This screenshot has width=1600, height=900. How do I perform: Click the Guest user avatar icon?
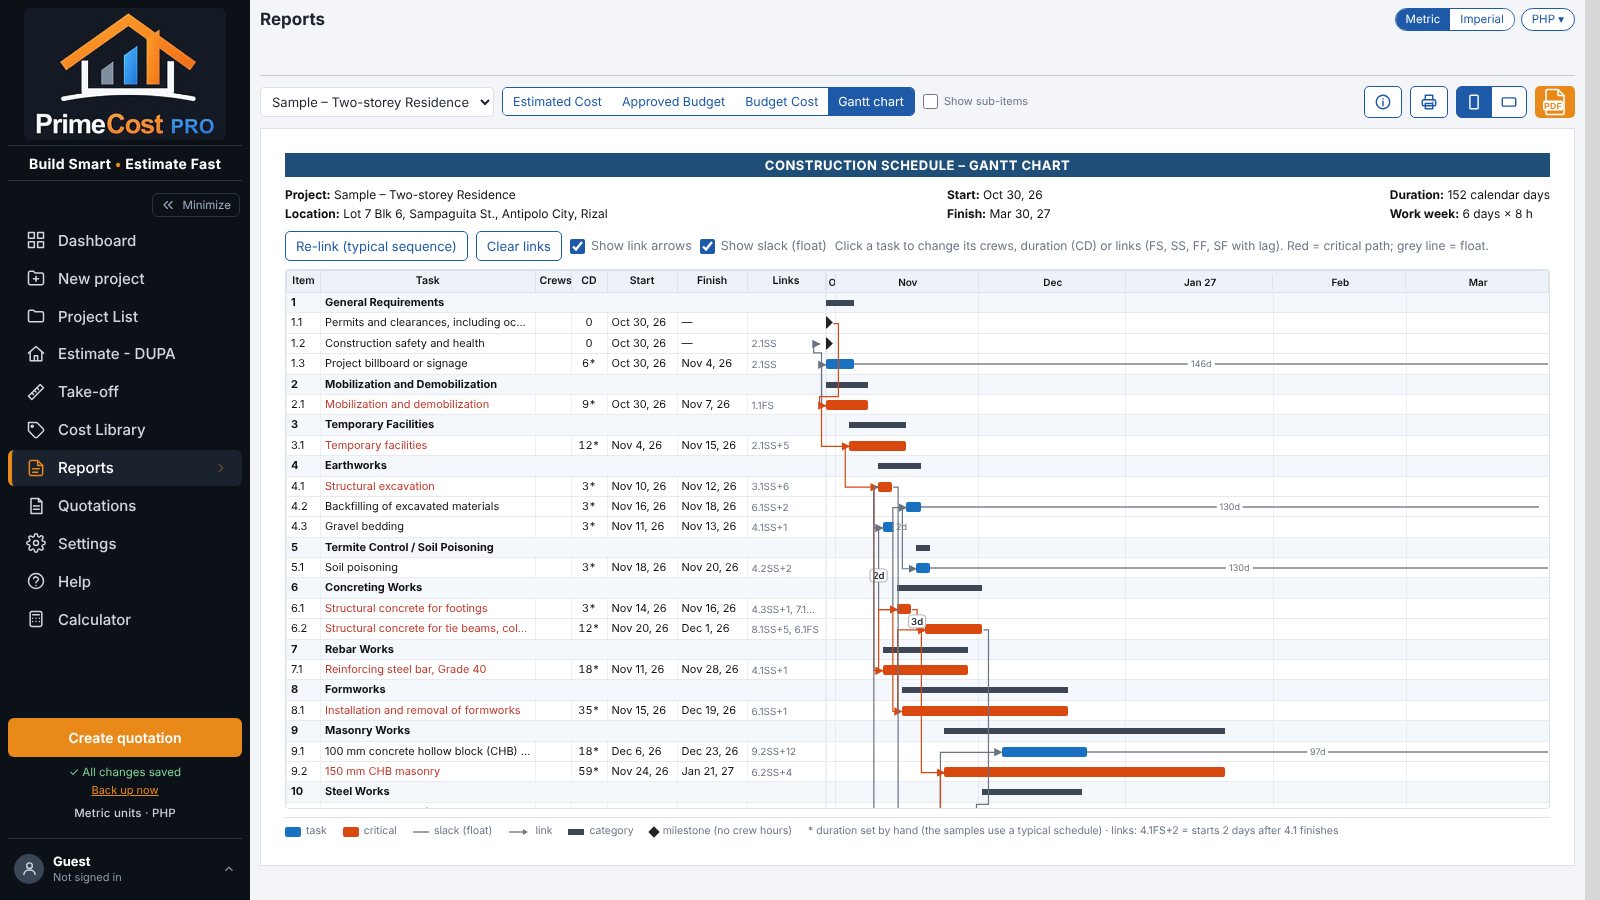point(30,868)
